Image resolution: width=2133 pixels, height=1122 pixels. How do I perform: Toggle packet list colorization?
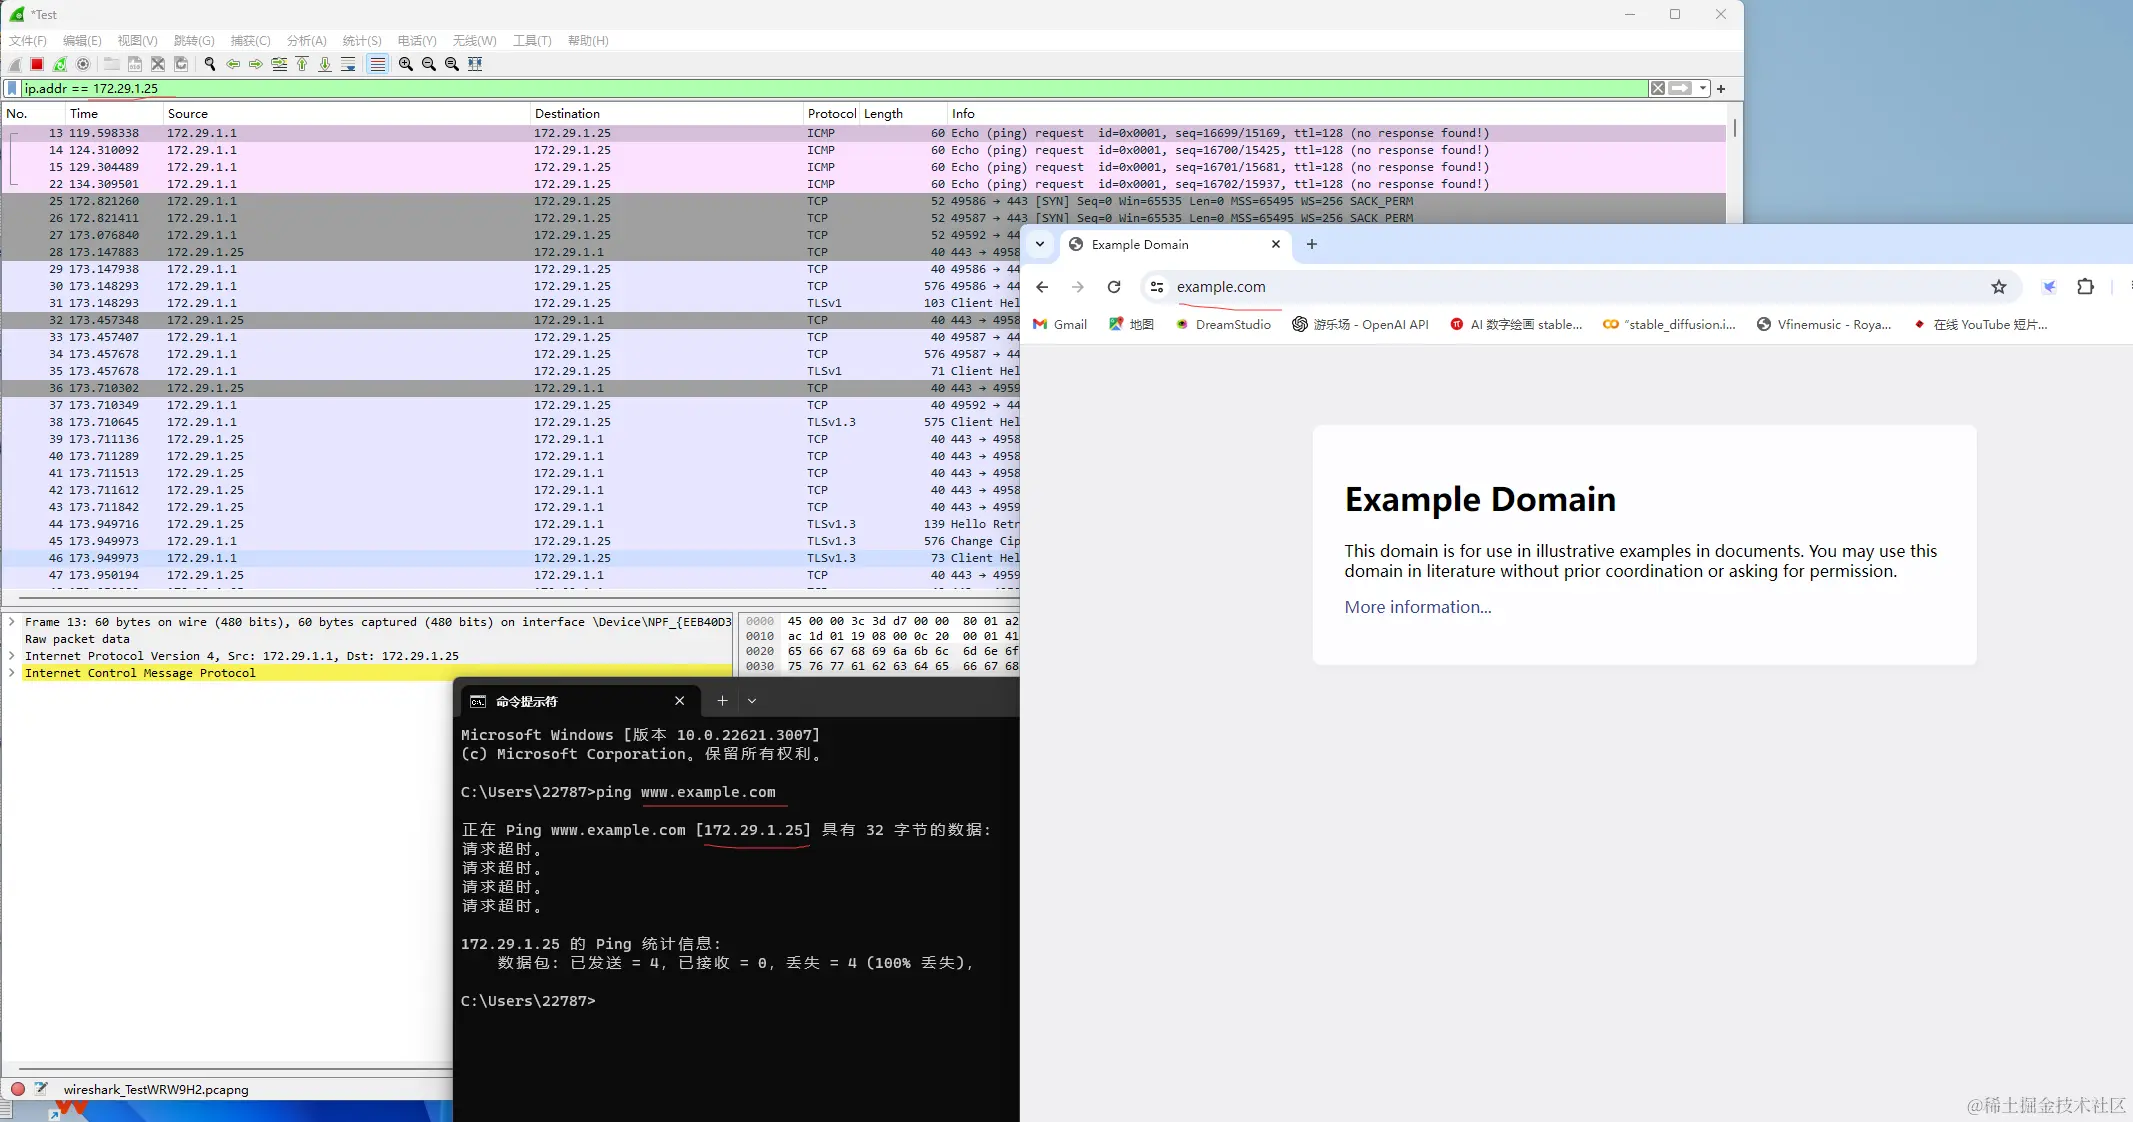tap(378, 64)
